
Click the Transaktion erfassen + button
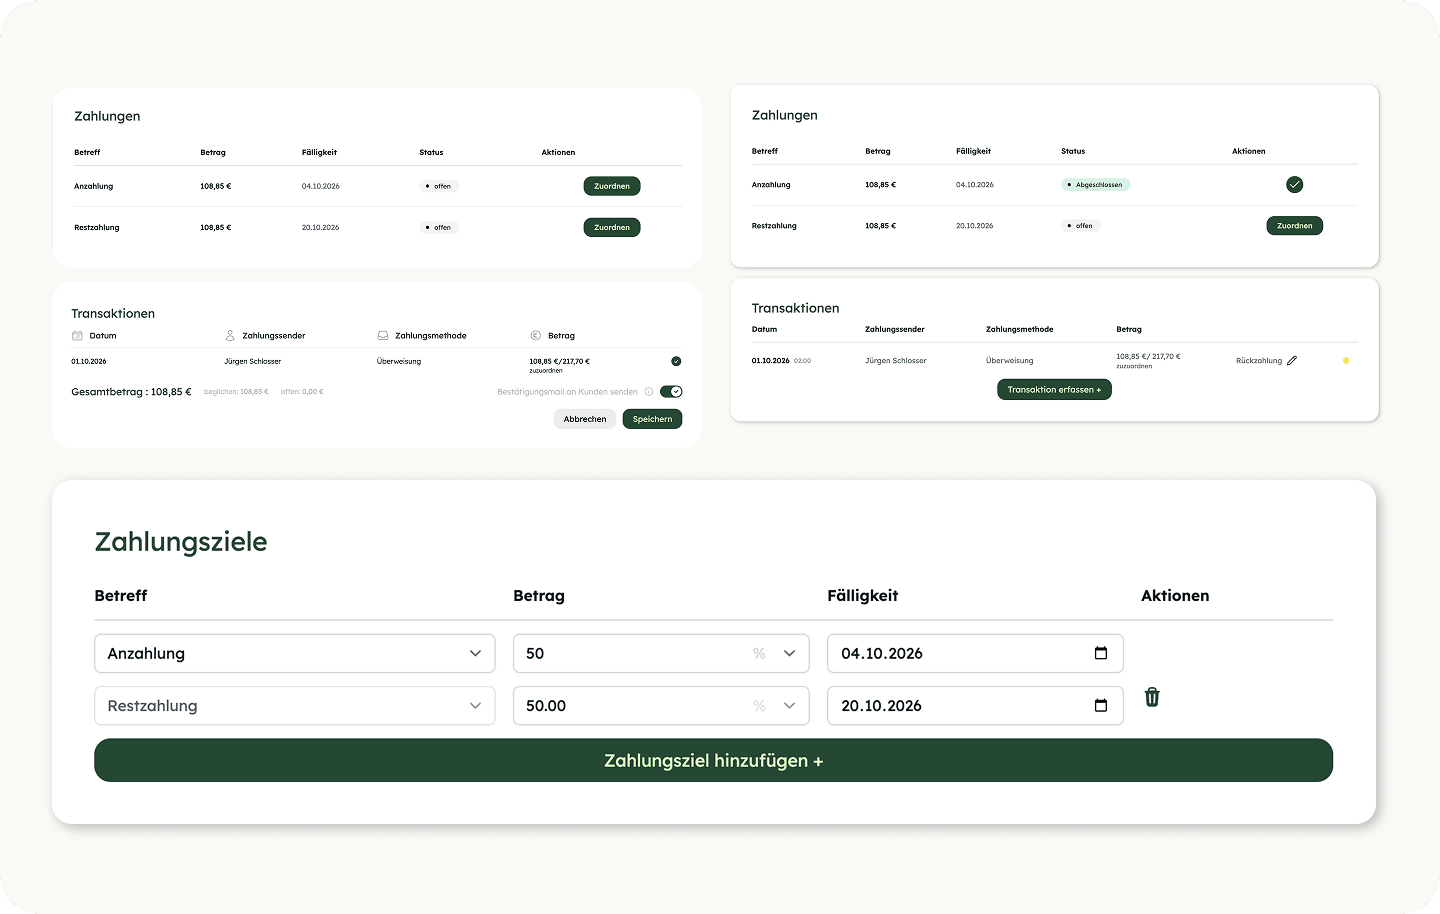1054,390
